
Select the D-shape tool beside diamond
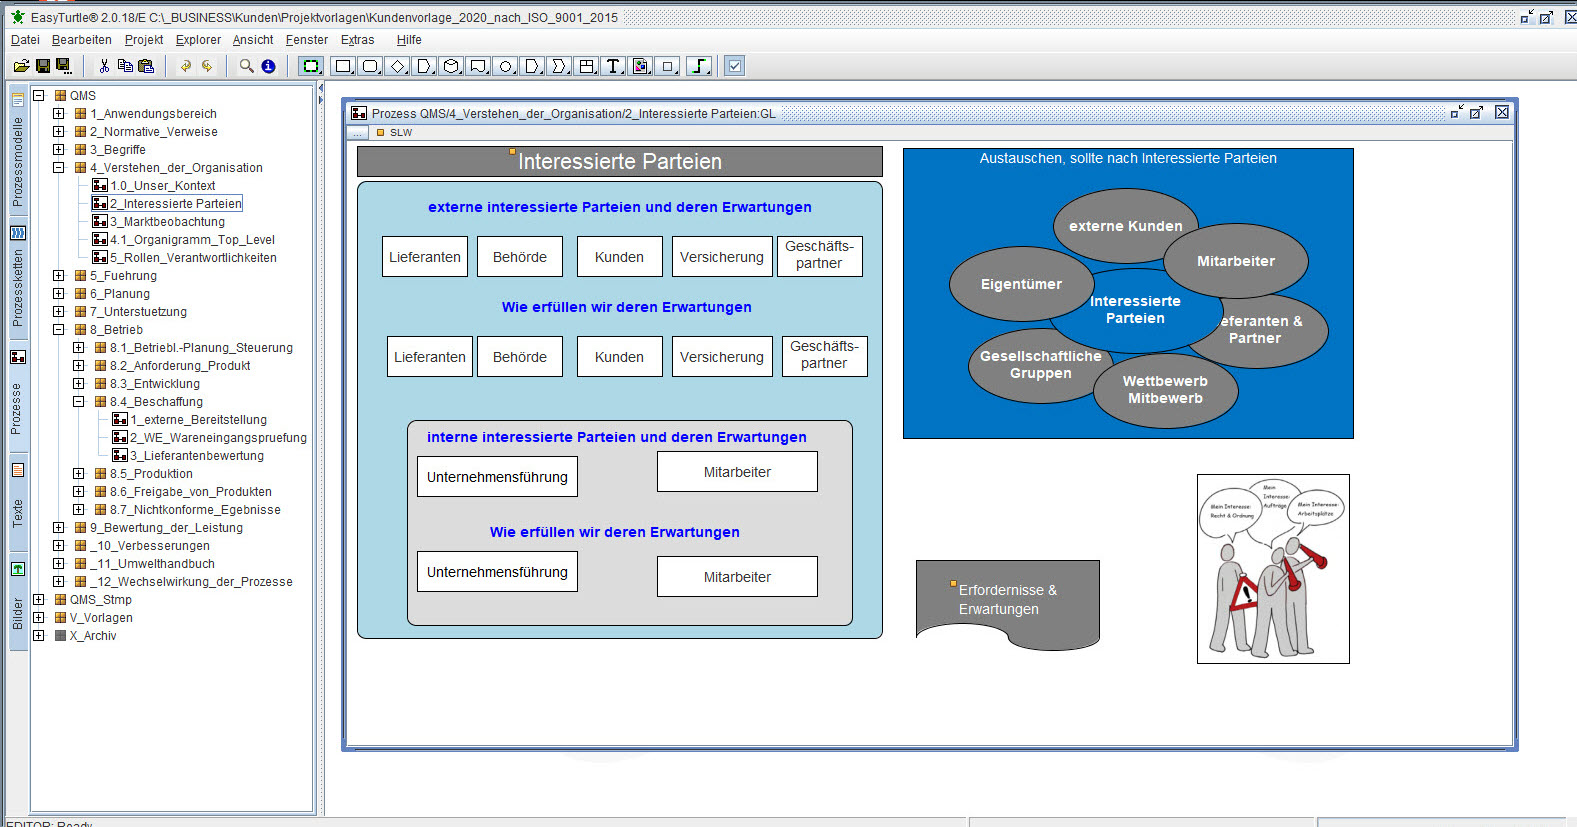[x=425, y=66]
